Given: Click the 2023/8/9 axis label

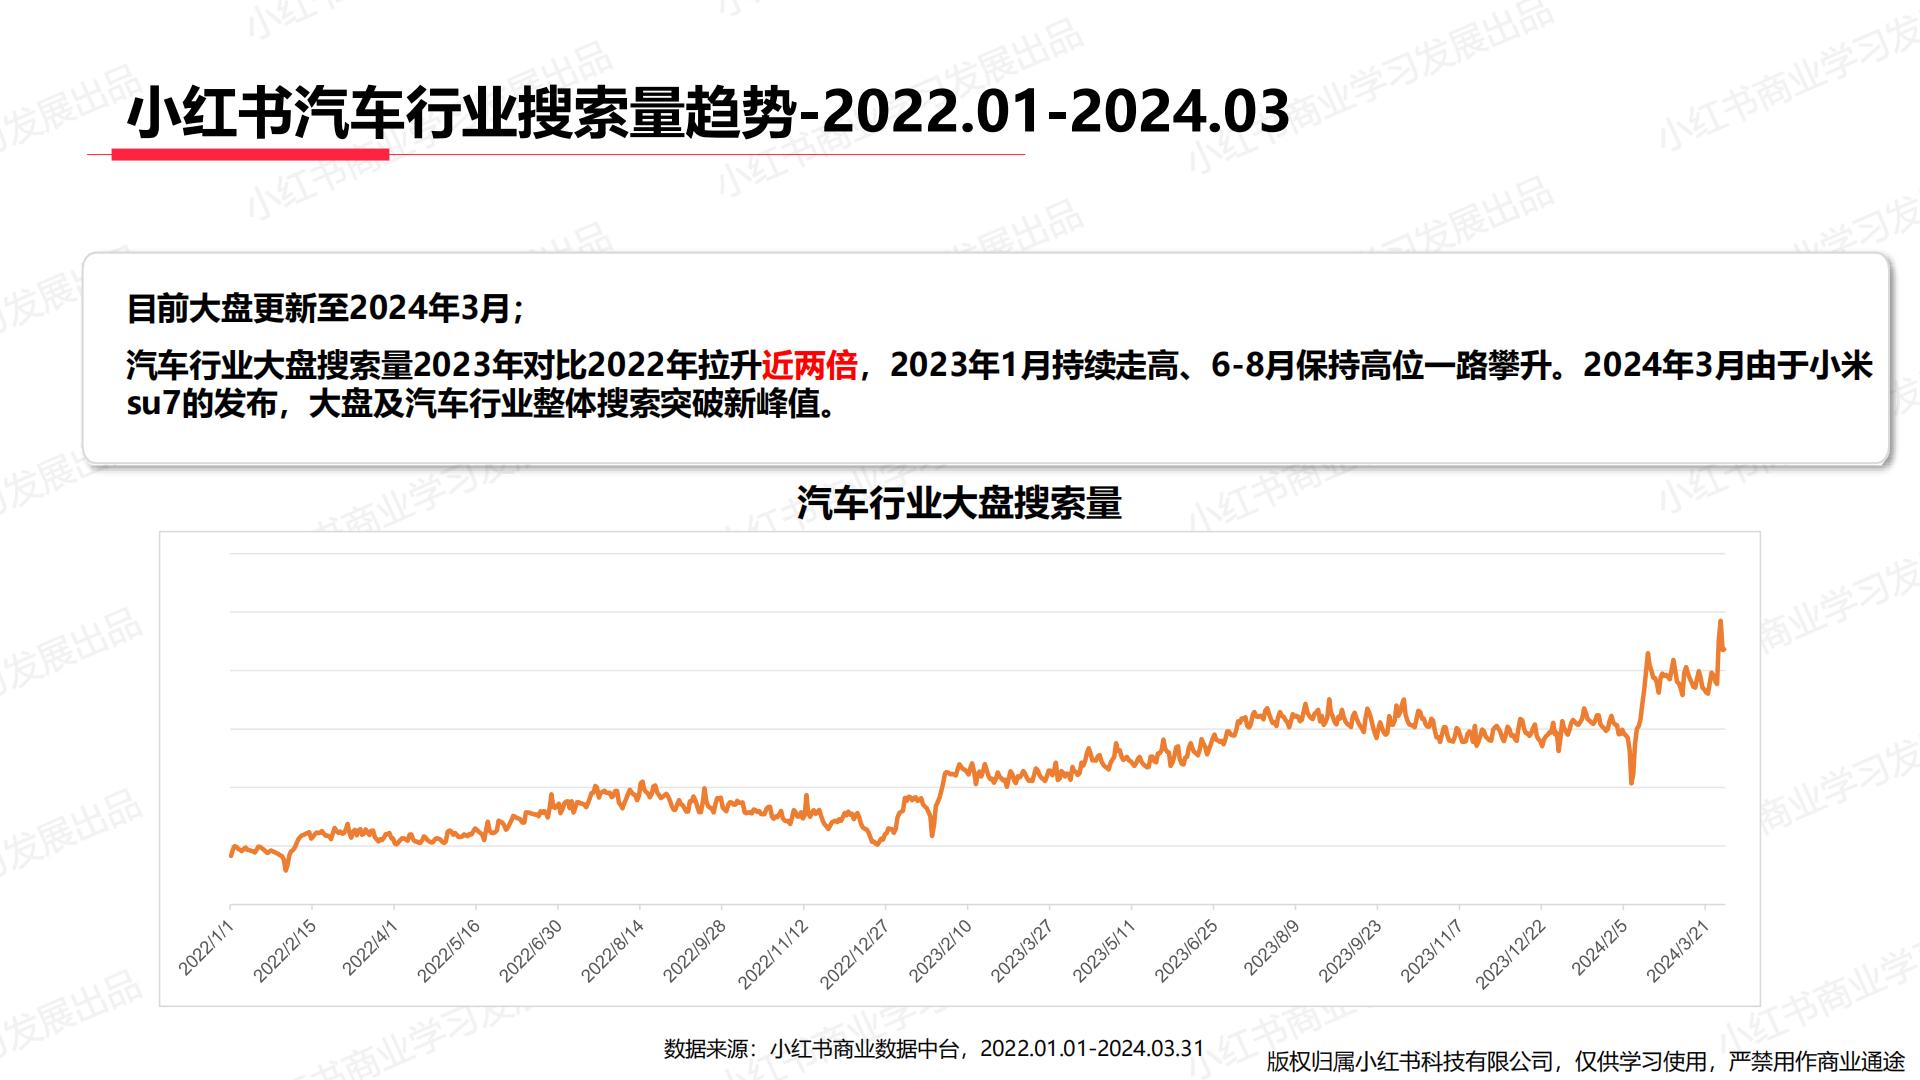Looking at the screenshot, I should (1272, 948).
